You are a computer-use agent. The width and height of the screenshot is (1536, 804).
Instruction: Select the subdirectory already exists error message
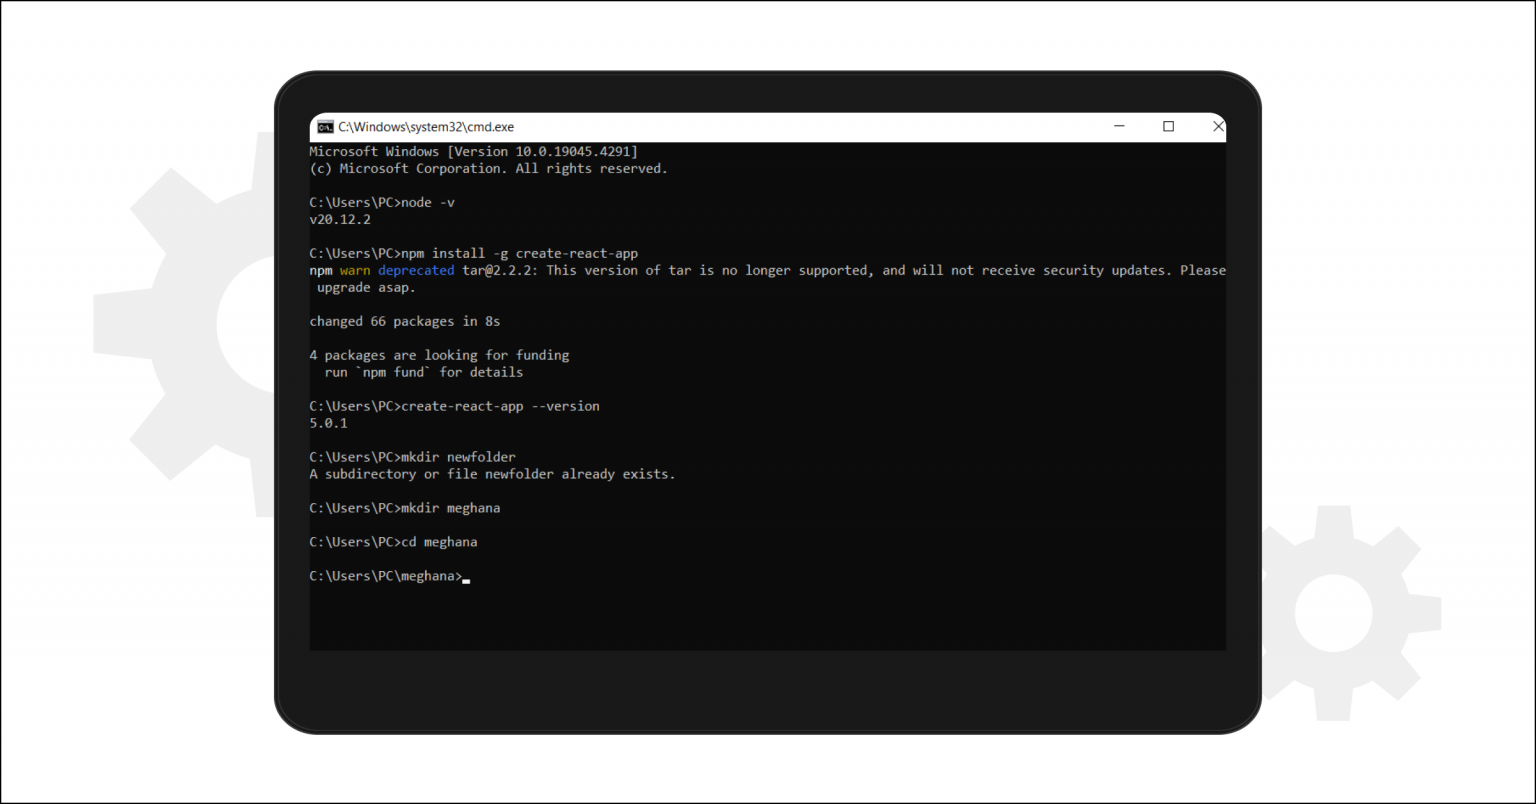(492, 474)
